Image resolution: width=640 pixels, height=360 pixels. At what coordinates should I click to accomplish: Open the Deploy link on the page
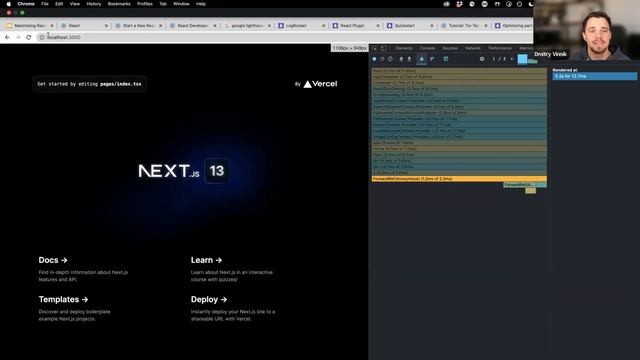[x=209, y=299]
